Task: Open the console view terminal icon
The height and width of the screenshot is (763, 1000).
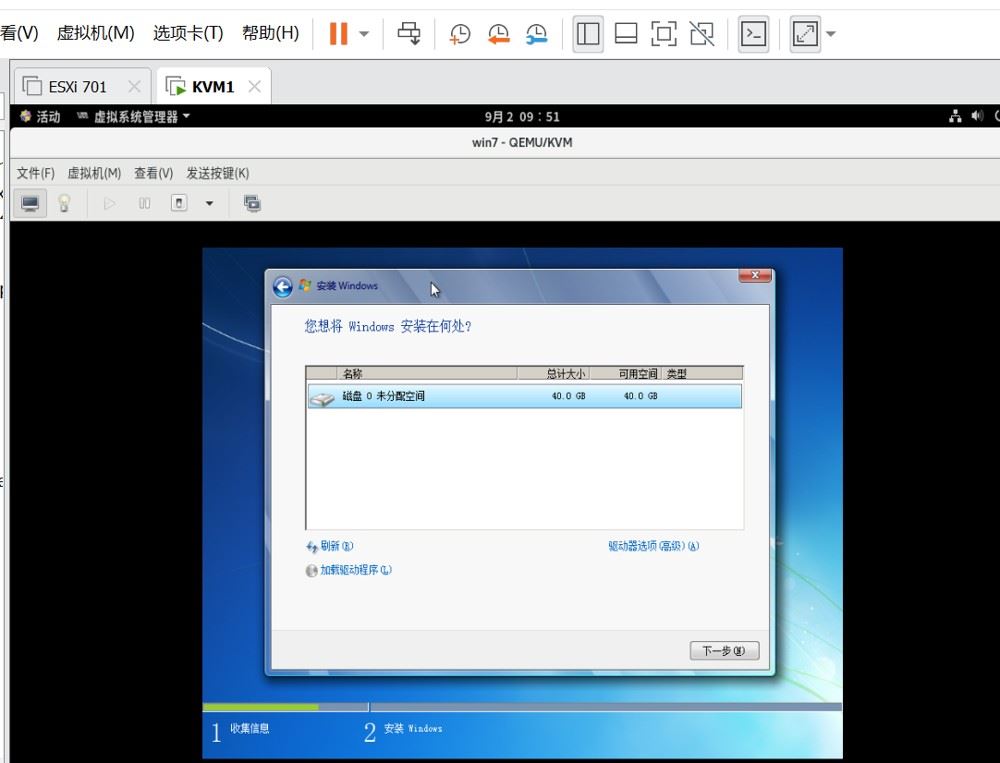Action: [x=753, y=34]
